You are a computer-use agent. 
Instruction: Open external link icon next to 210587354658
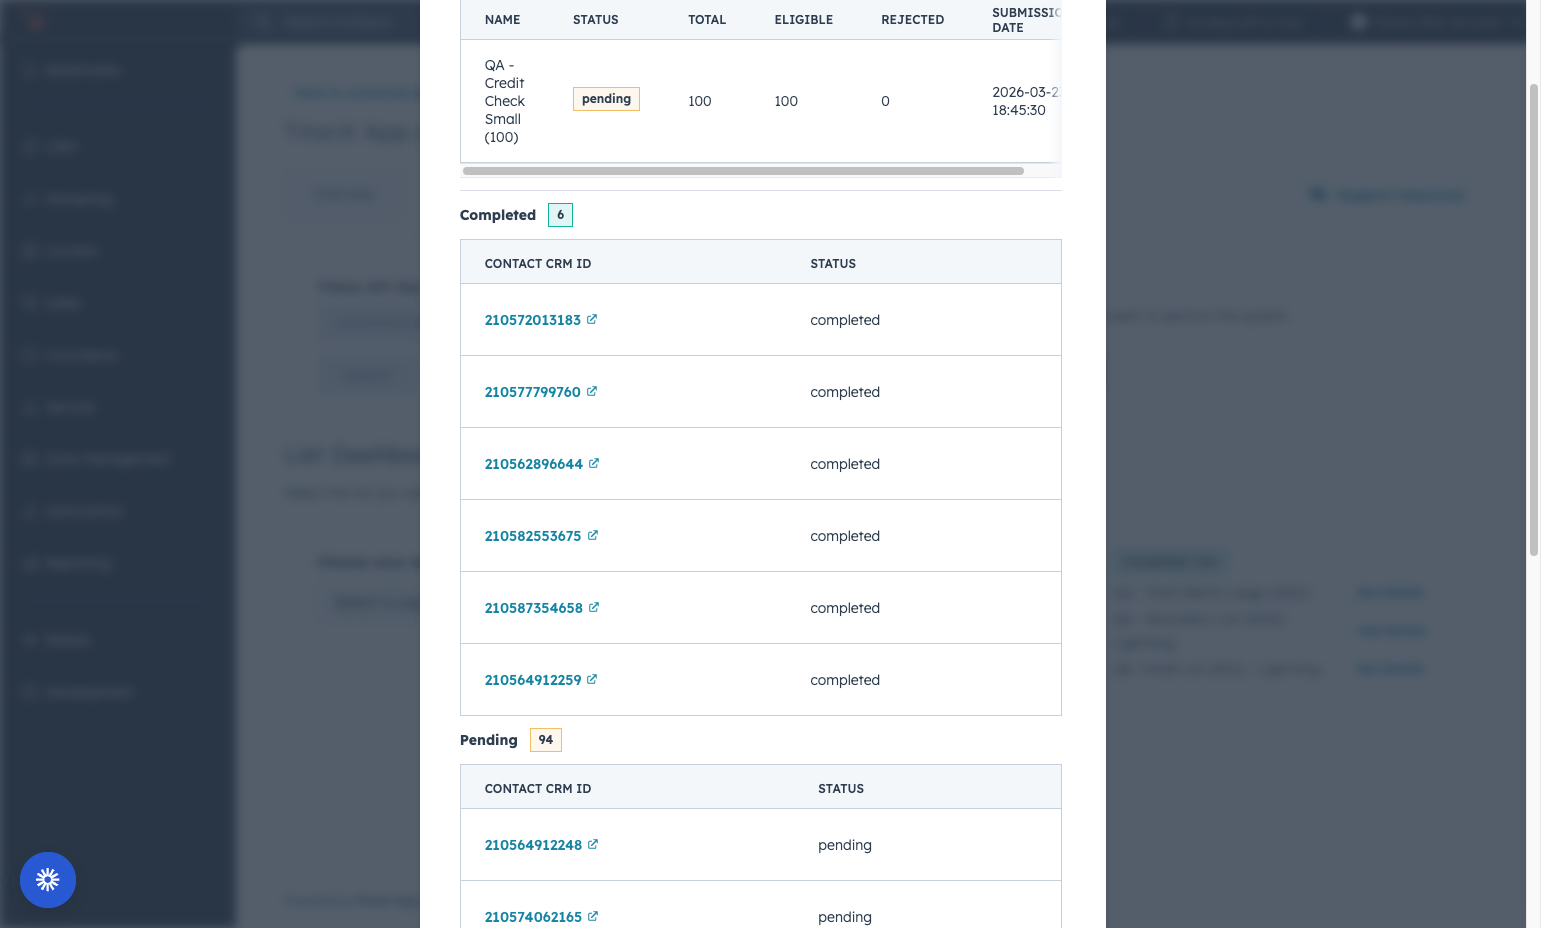coord(594,607)
